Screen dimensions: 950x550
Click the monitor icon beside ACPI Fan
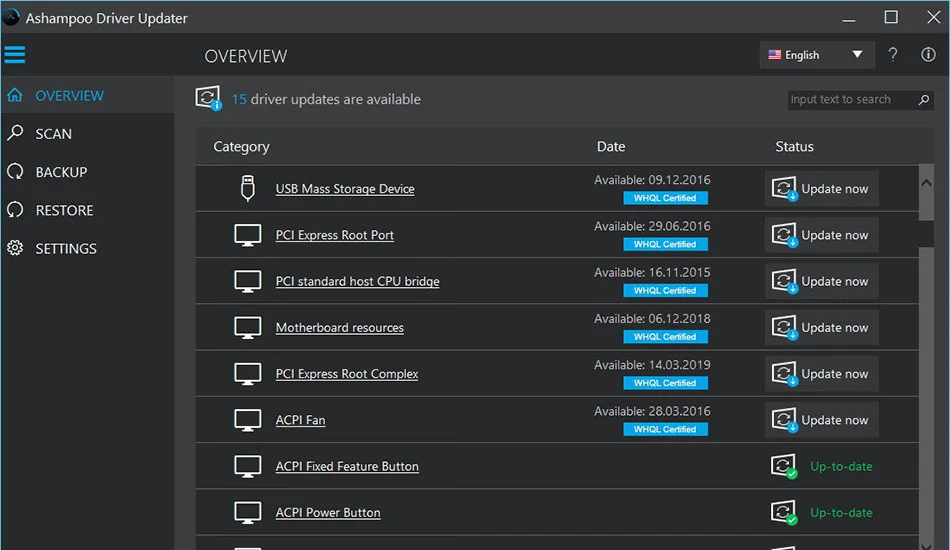click(x=248, y=420)
